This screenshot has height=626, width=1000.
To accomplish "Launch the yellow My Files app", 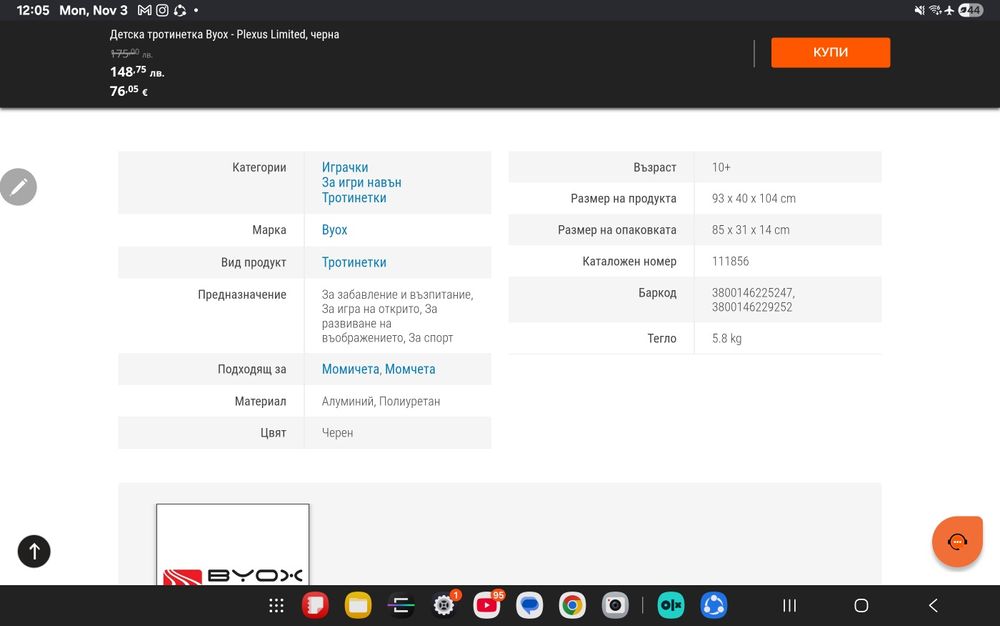I will (358, 606).
